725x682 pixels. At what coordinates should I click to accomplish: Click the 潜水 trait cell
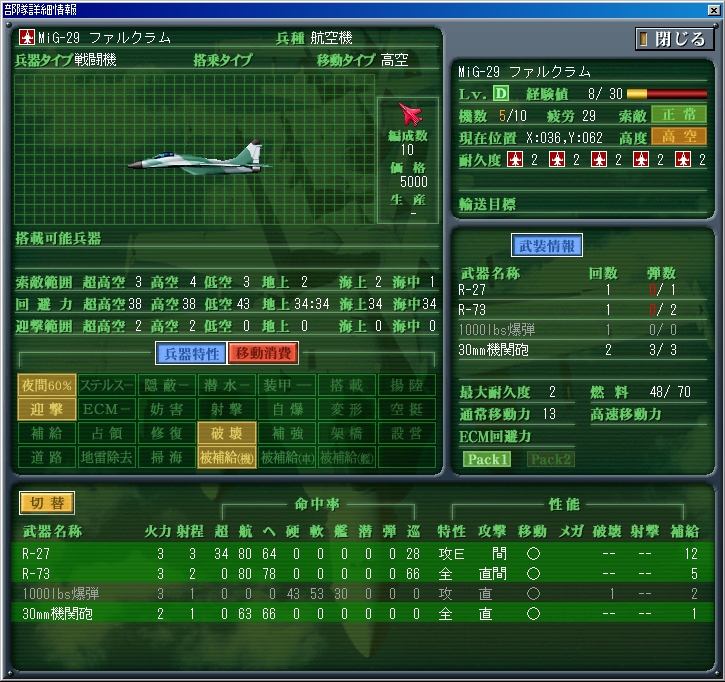(227, 385)
